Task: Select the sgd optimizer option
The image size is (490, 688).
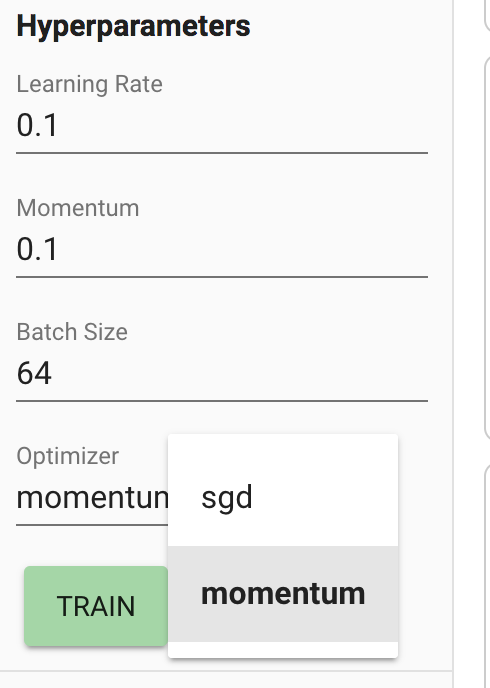Action: [x=283, y=498]
